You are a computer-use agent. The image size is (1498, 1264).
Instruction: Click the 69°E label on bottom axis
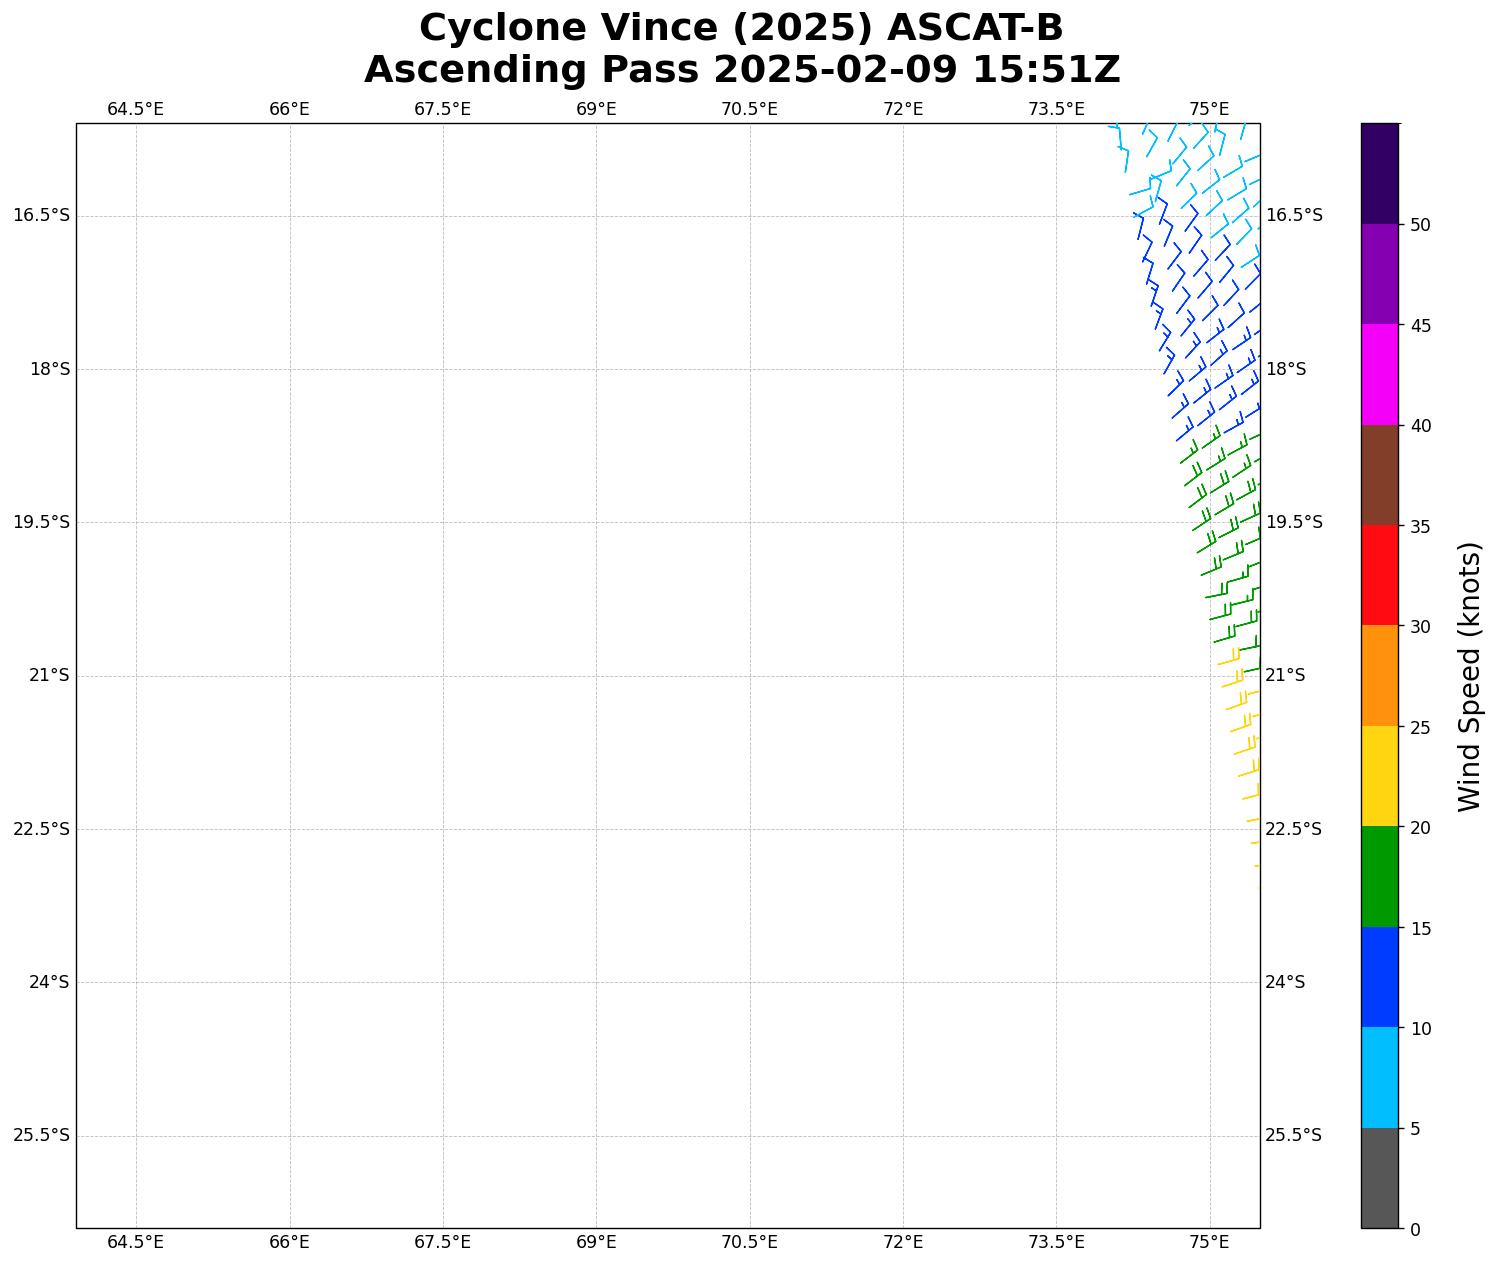[596, 1242]
